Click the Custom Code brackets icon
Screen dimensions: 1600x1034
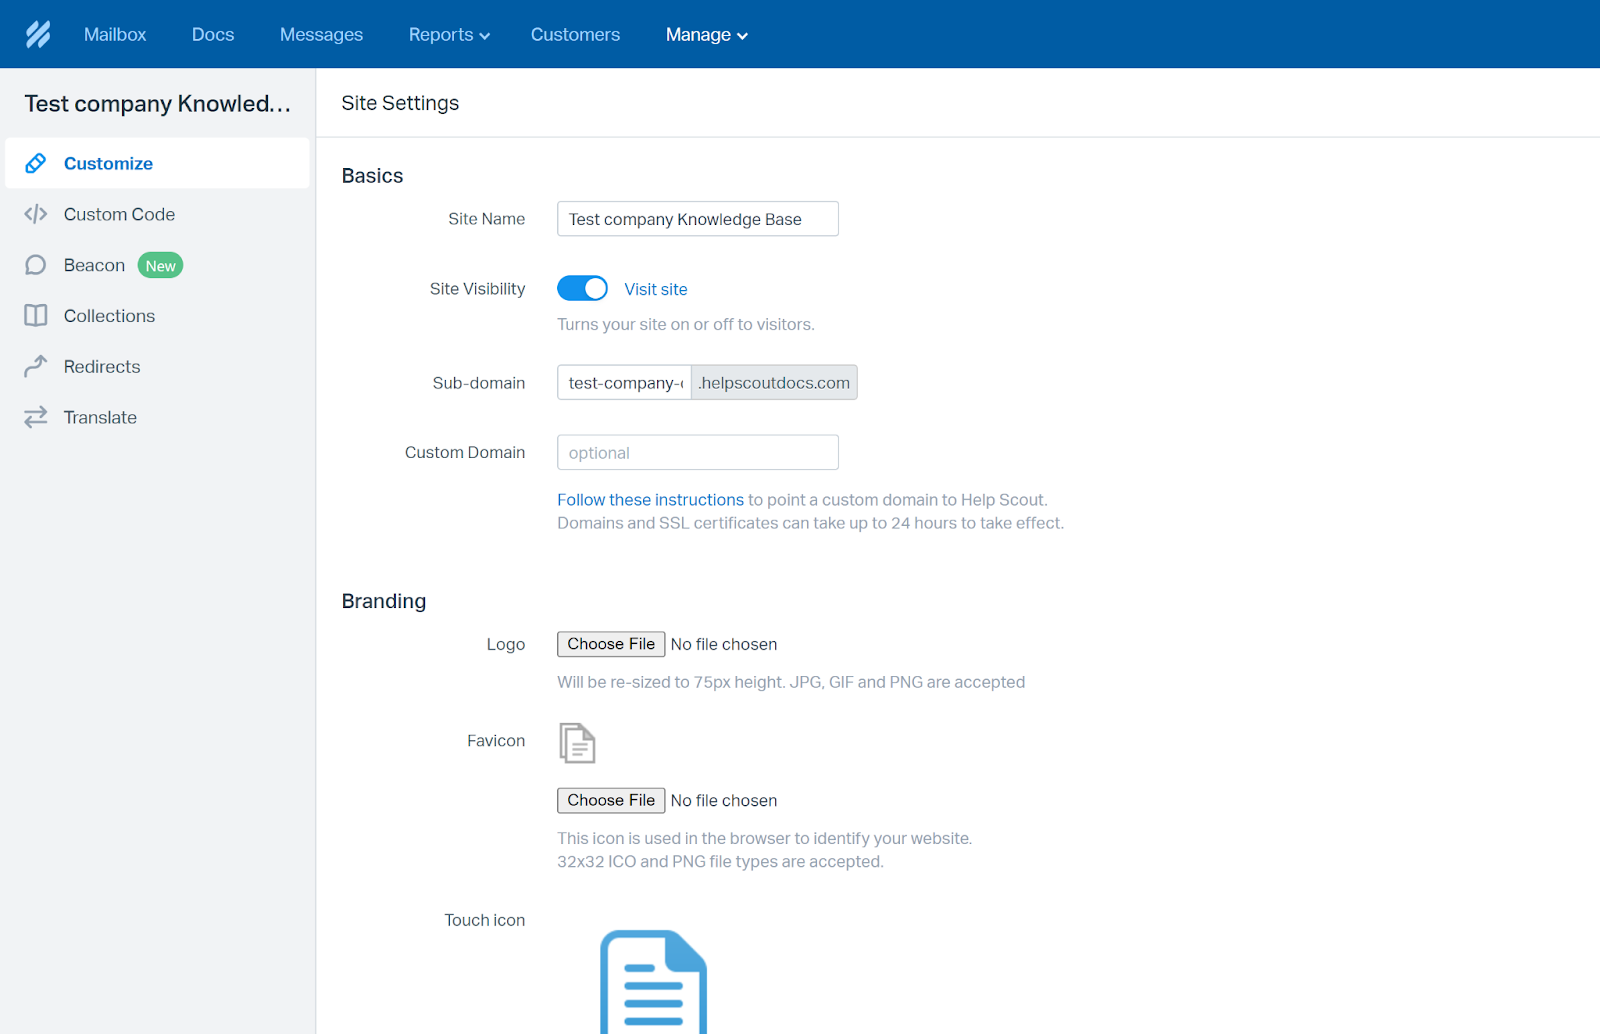[x=36, y=214]
